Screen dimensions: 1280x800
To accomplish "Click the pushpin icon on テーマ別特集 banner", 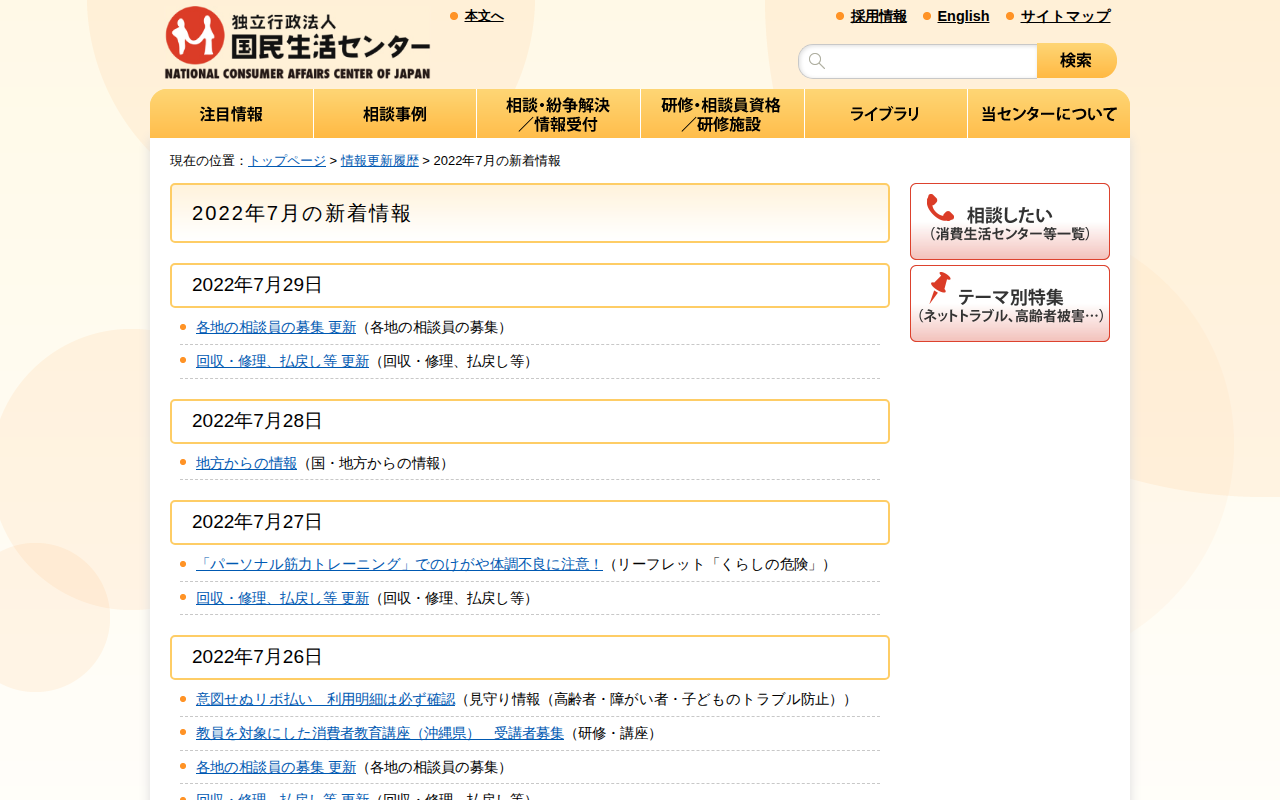I will tap(938, 290).
